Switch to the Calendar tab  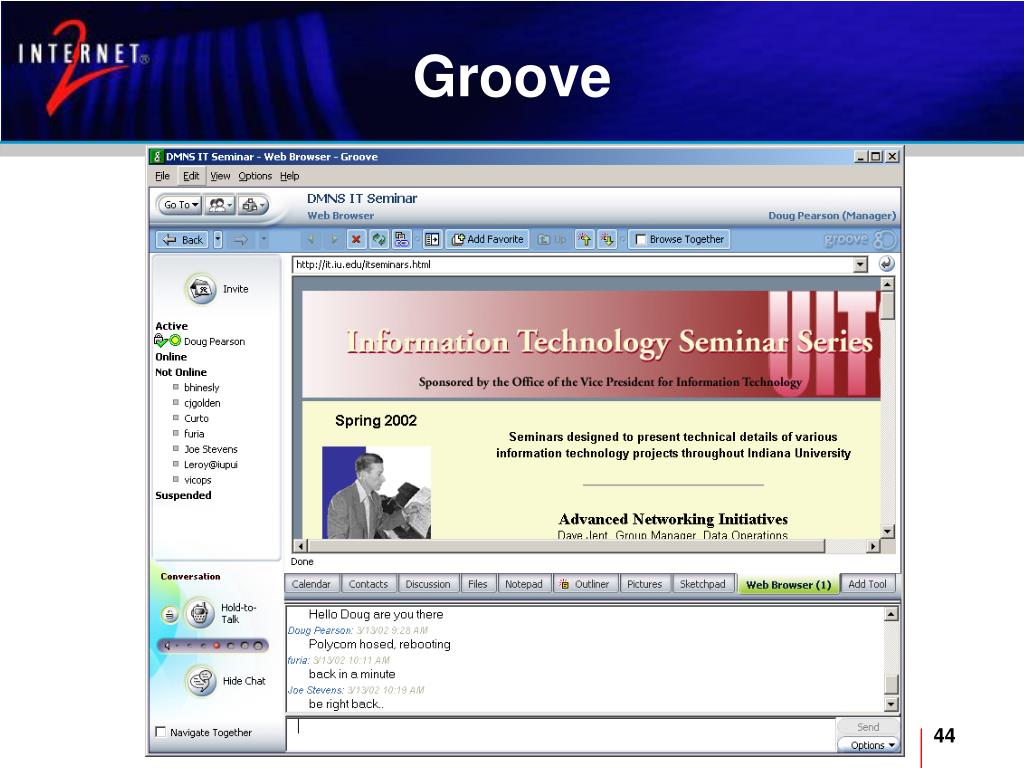coord(312,584)
